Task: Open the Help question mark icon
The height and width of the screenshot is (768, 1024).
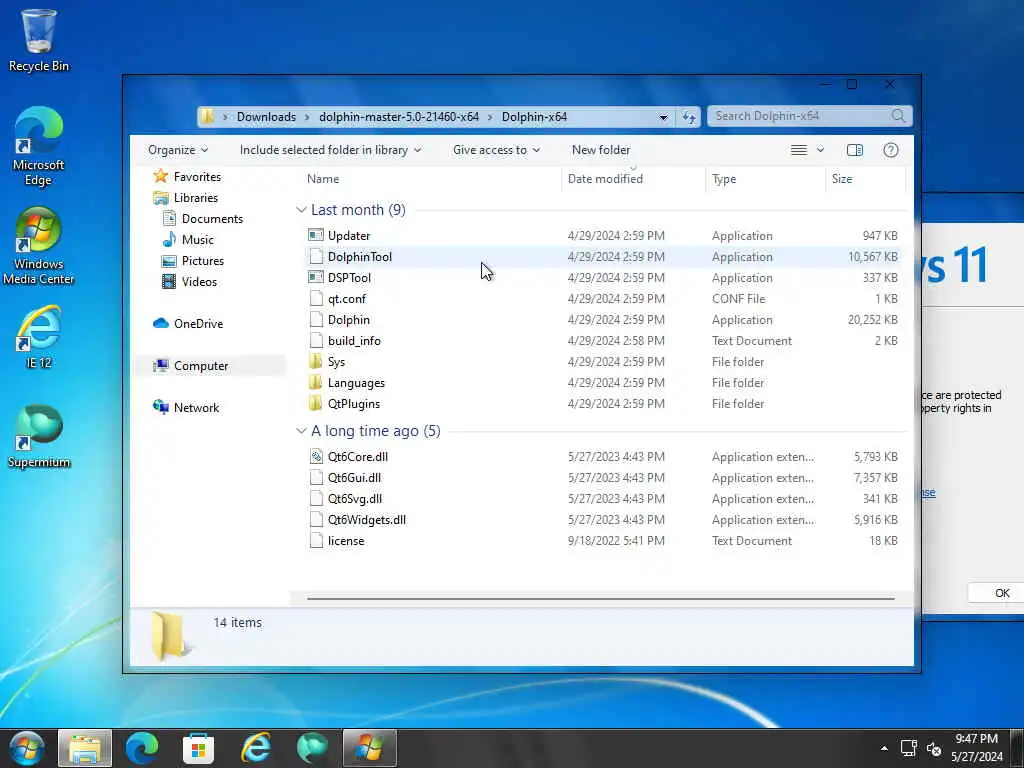Action: [890, 150]
